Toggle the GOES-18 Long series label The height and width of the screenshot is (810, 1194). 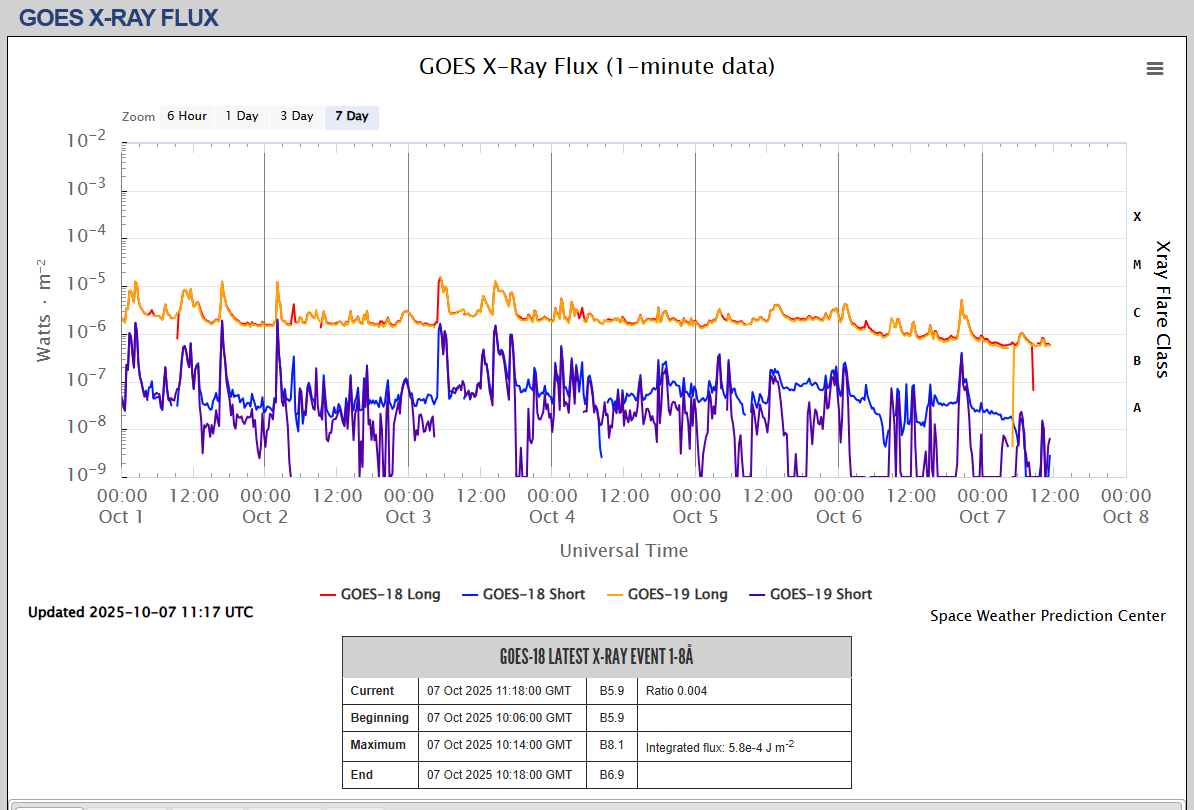pyautogui.click(x=390, y=594)
